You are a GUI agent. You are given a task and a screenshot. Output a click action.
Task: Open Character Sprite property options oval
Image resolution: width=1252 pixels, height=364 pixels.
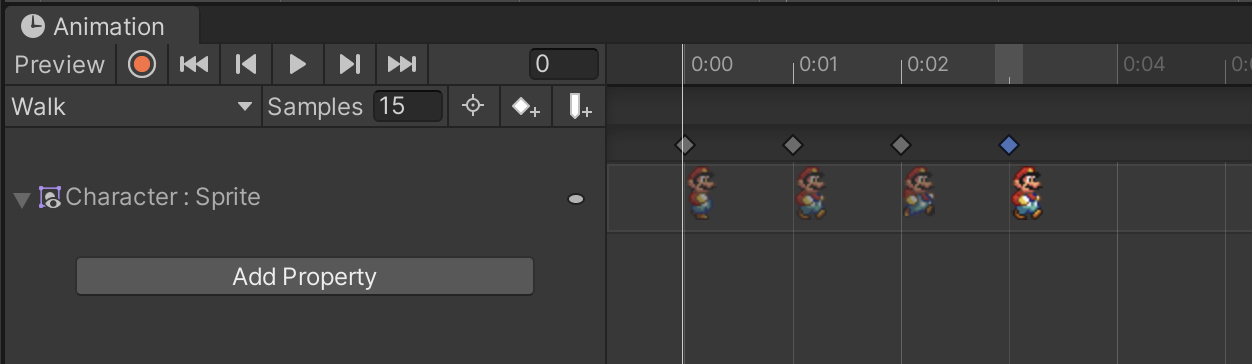click(x=576, y=199)
